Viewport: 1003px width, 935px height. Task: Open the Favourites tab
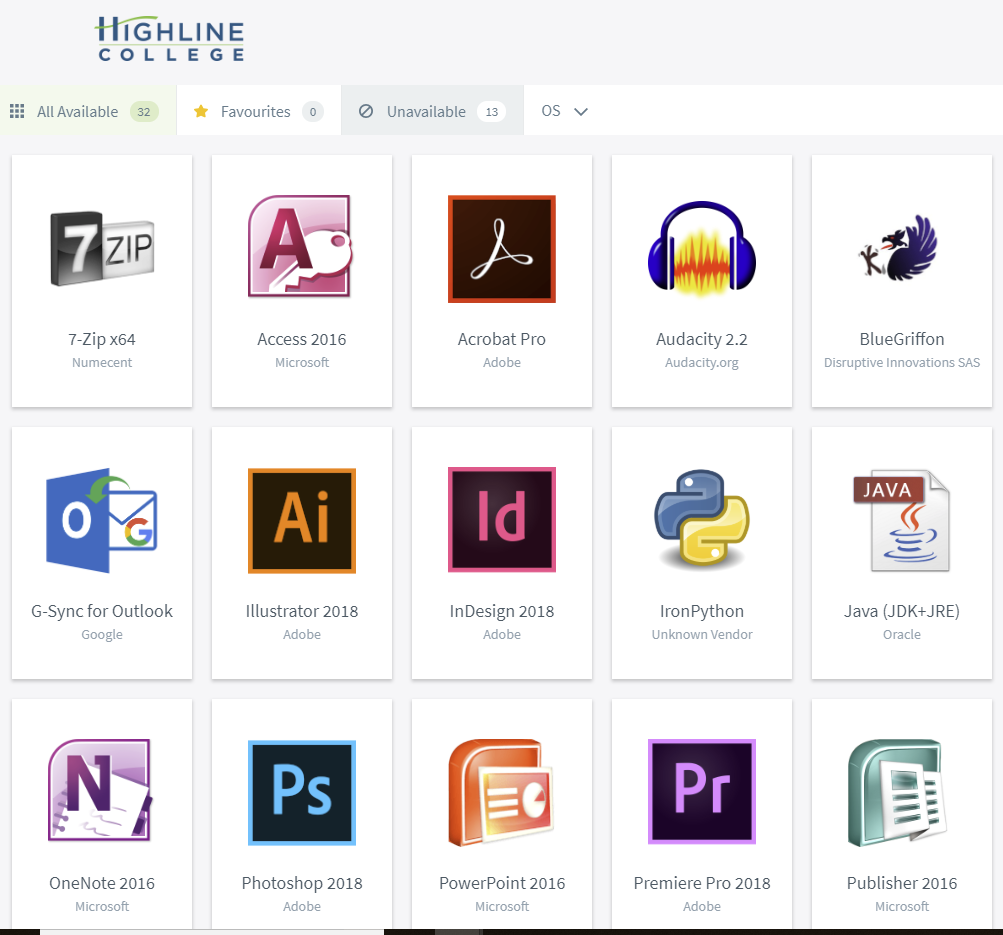(x=259, y=111)
